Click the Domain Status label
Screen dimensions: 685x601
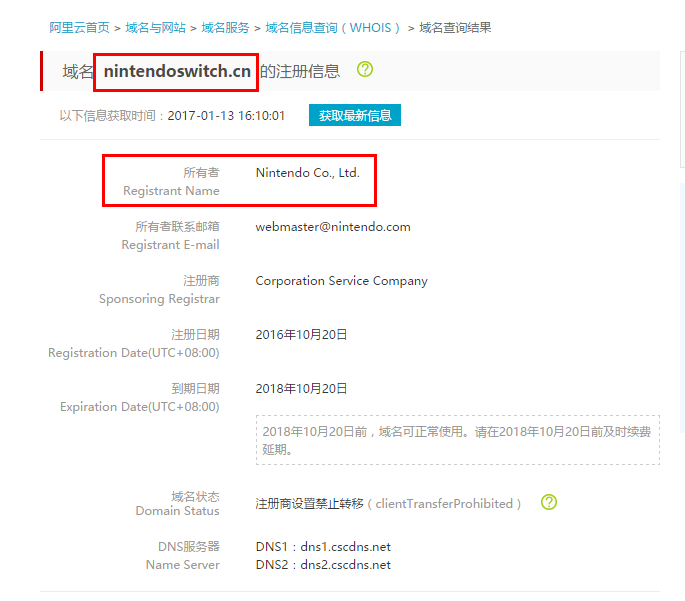point(177,511)
